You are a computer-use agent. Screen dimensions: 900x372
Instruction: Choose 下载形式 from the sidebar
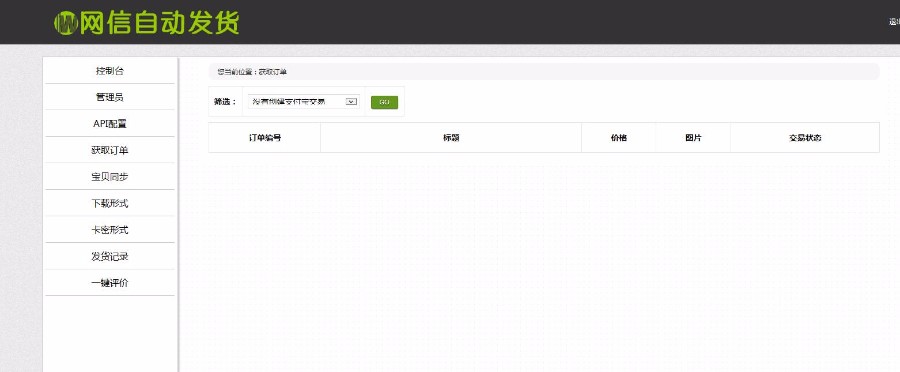(x=110, y=203)
